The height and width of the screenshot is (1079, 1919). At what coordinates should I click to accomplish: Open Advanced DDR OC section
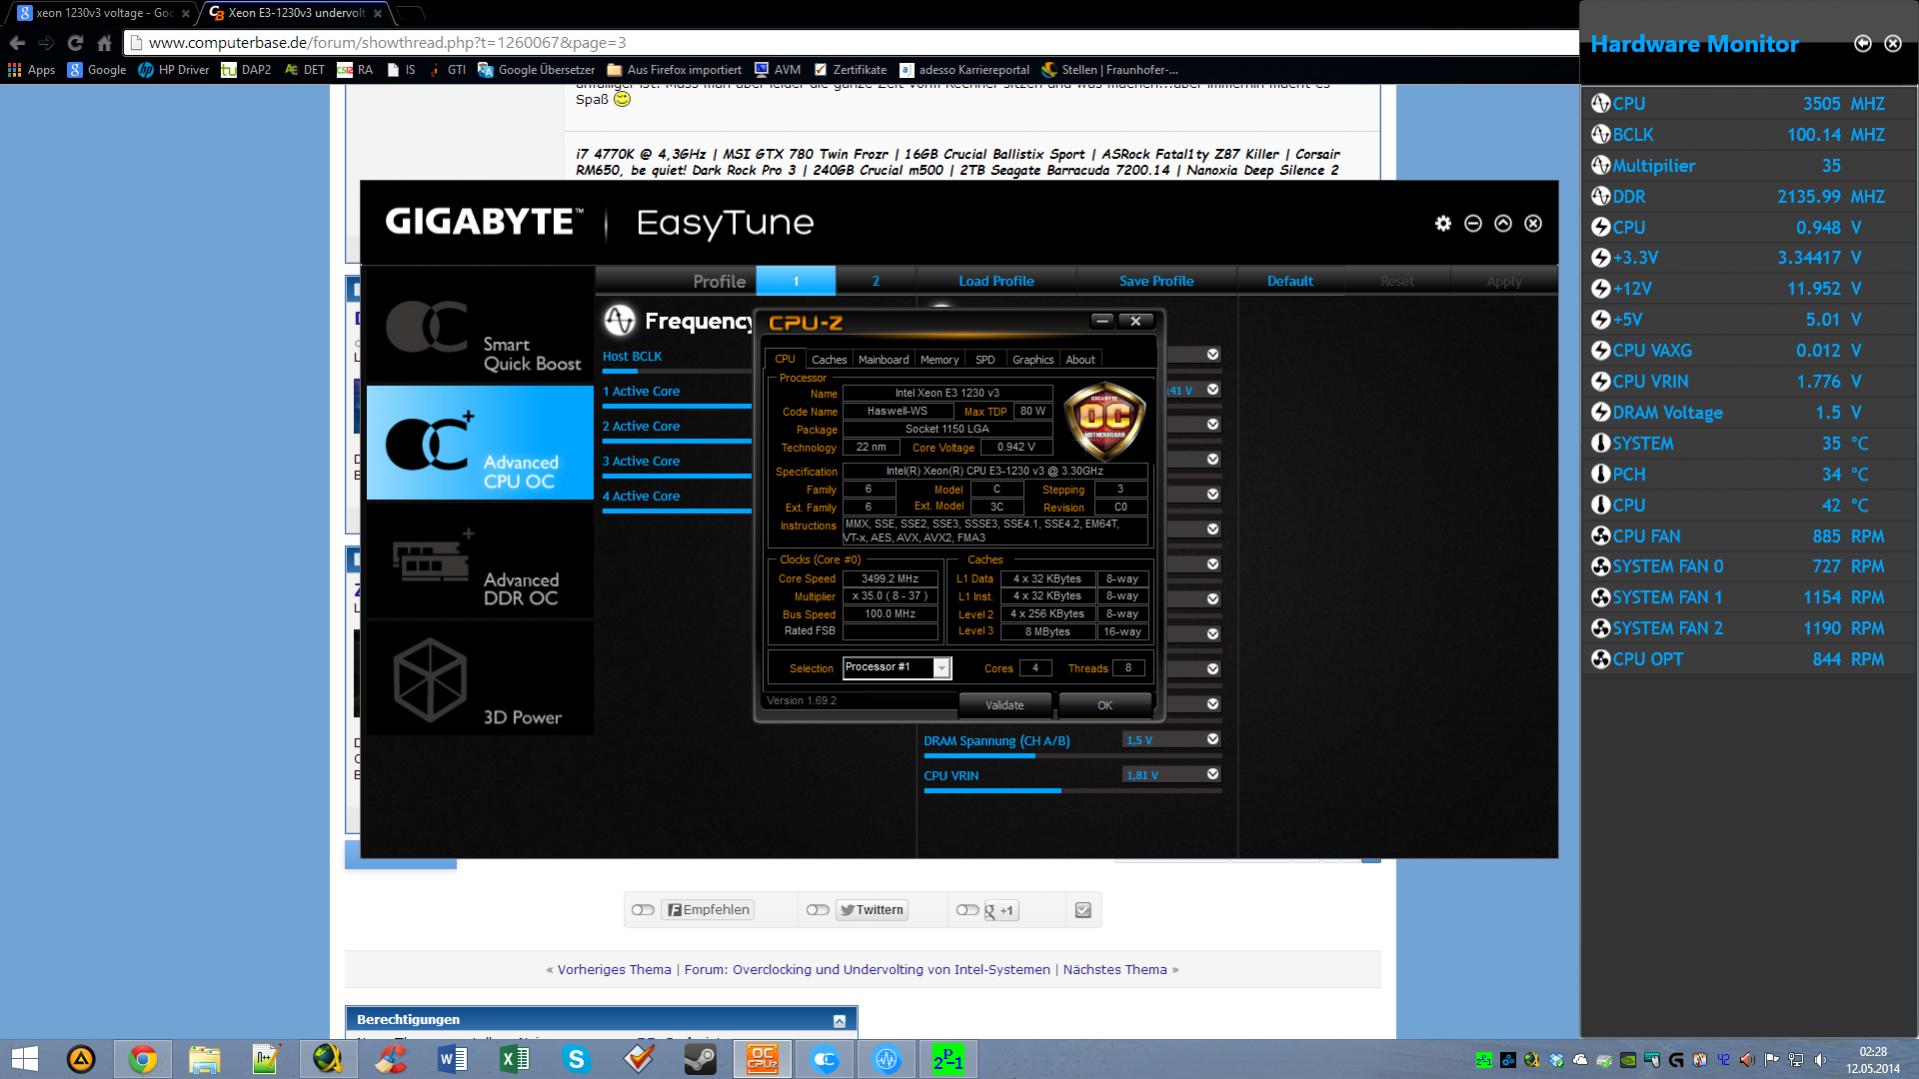(480, 560)
